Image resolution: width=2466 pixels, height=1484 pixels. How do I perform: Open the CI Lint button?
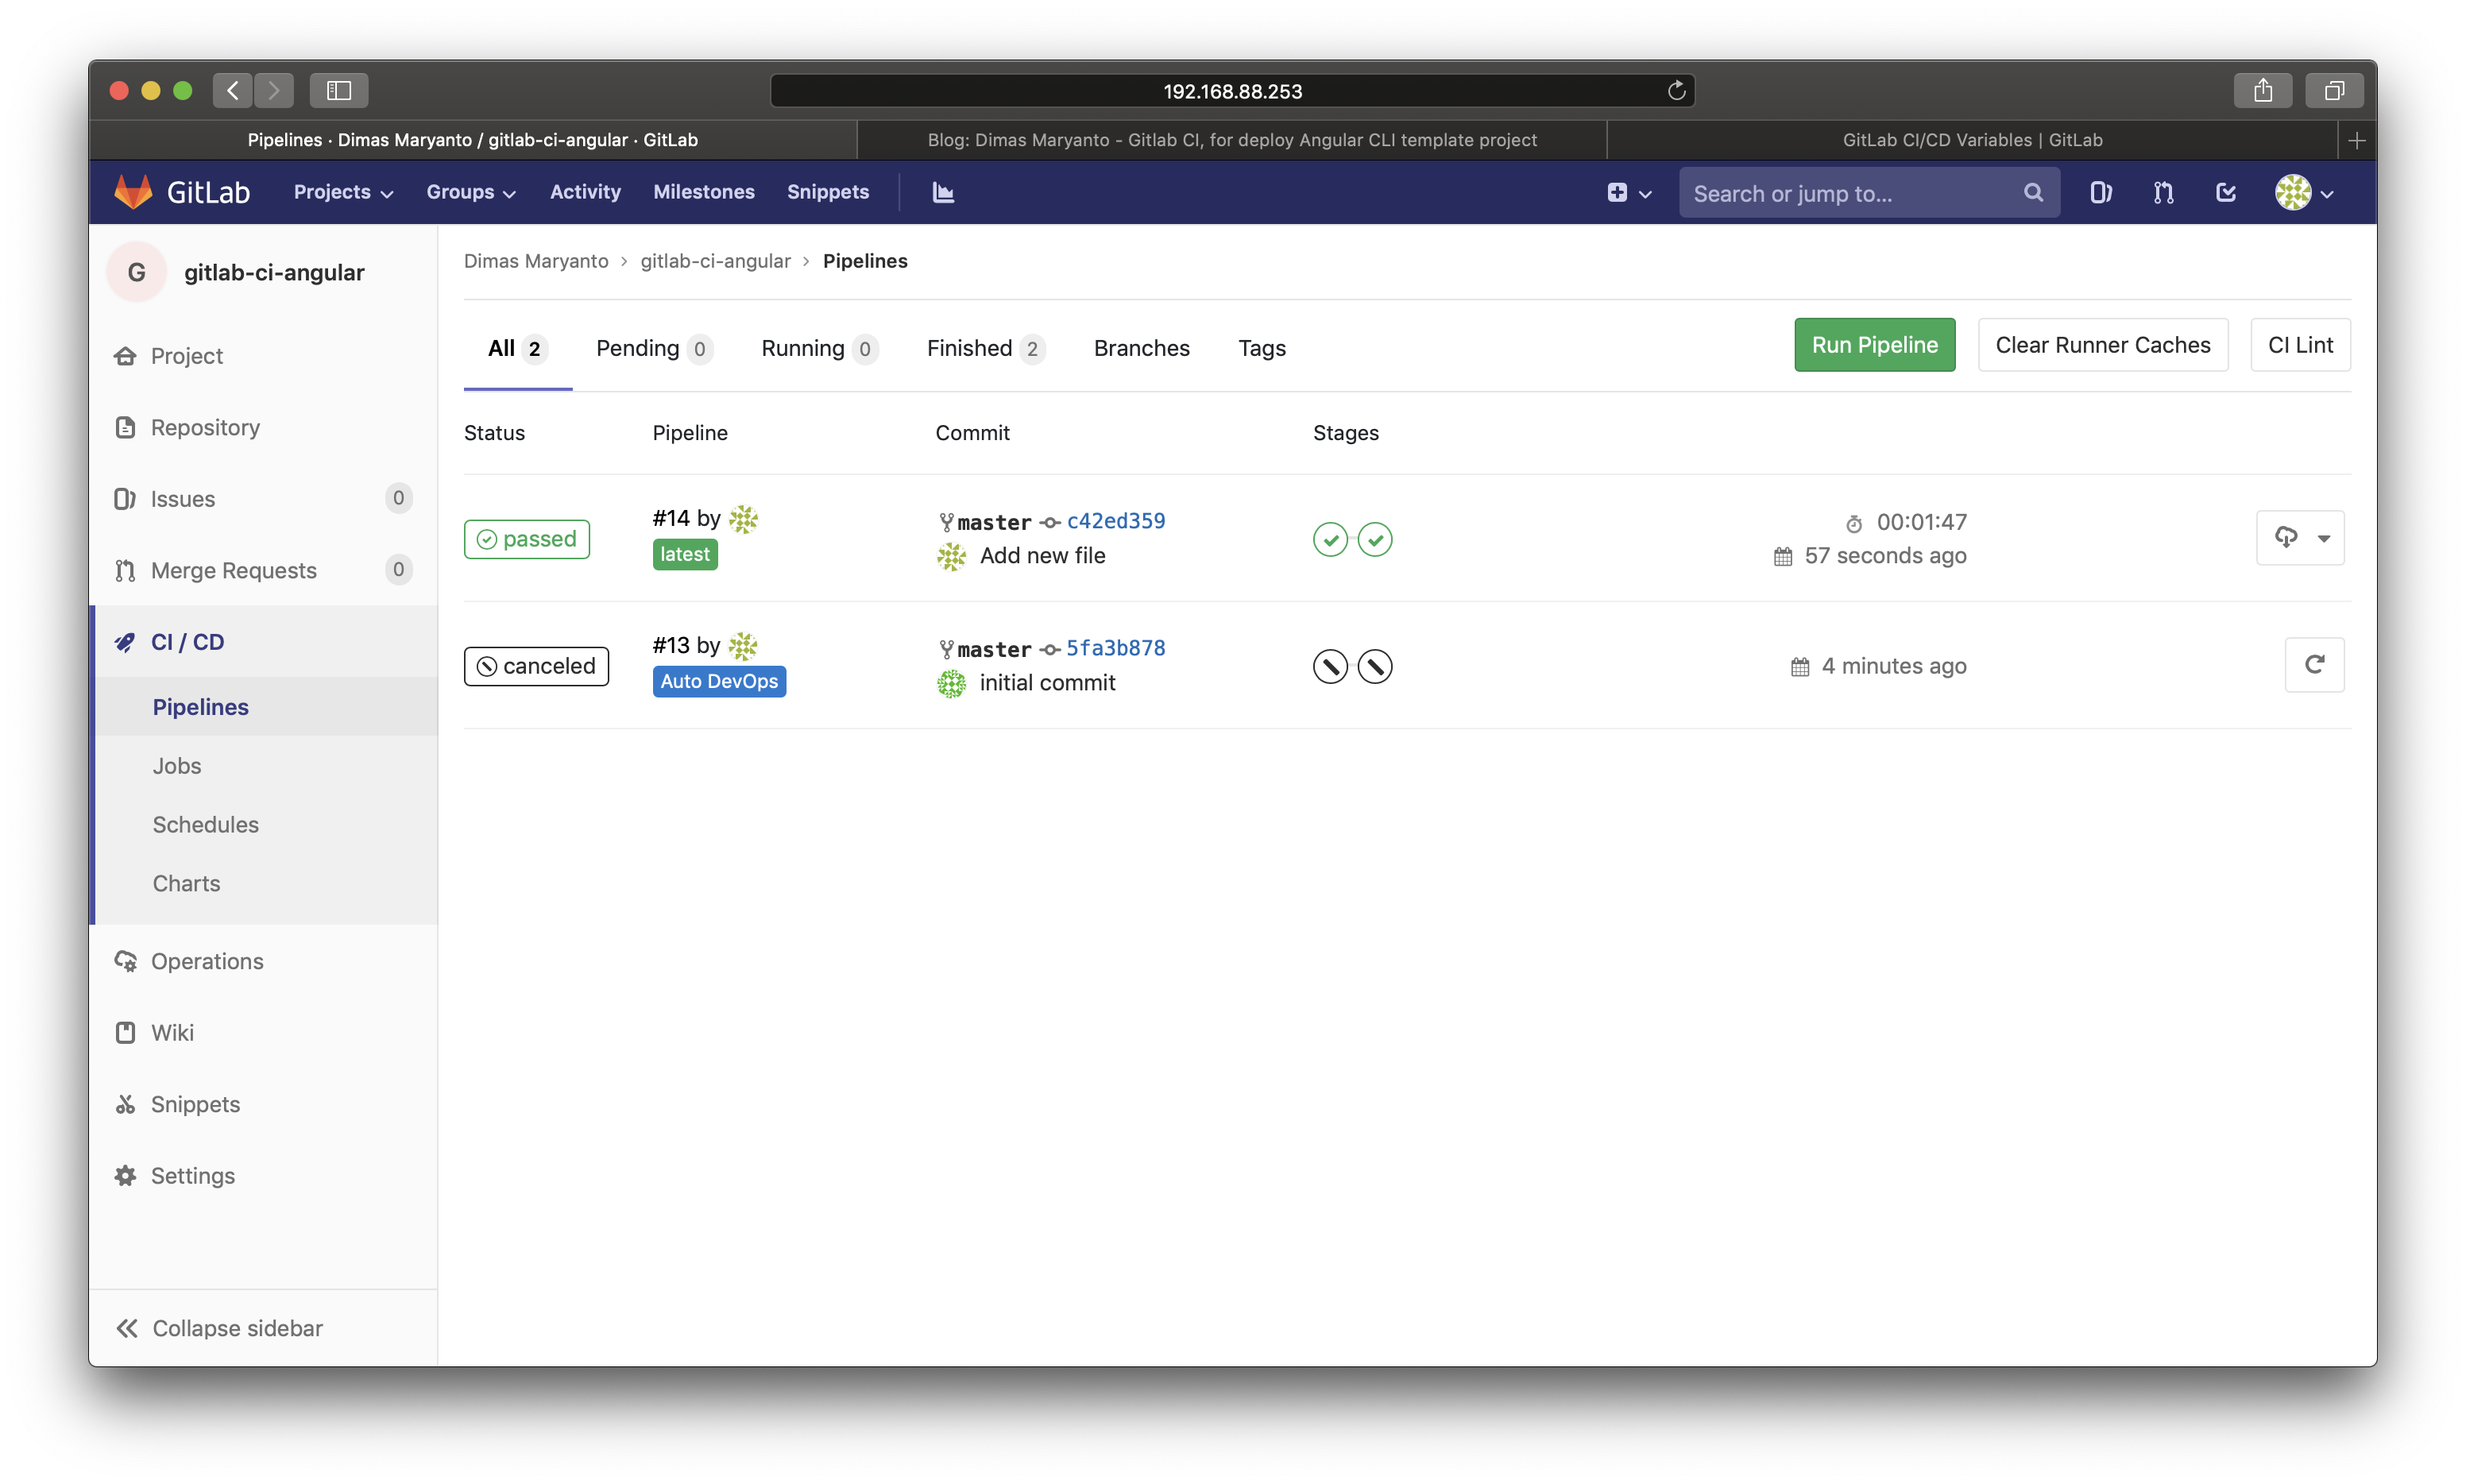point(2299,345)
